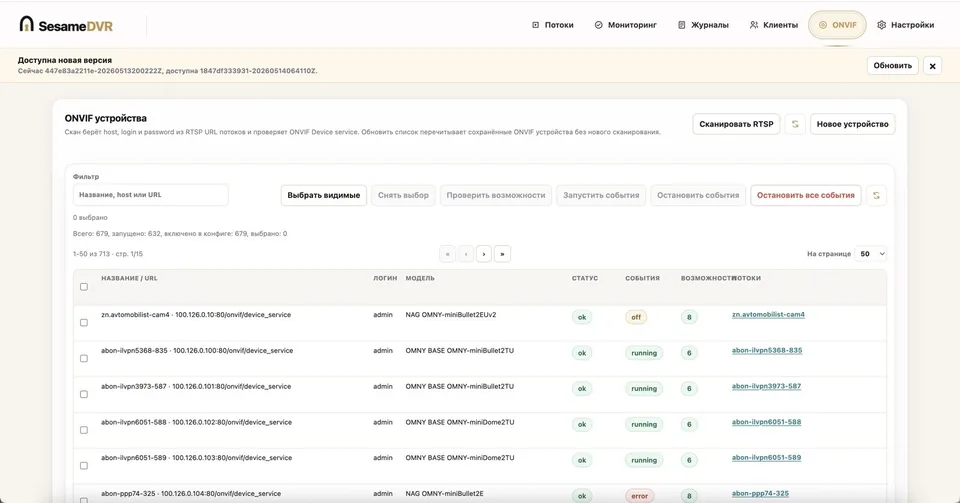The image size is (960, 503).
Task: Go to last page of results
Action: [x=502, y=254]
